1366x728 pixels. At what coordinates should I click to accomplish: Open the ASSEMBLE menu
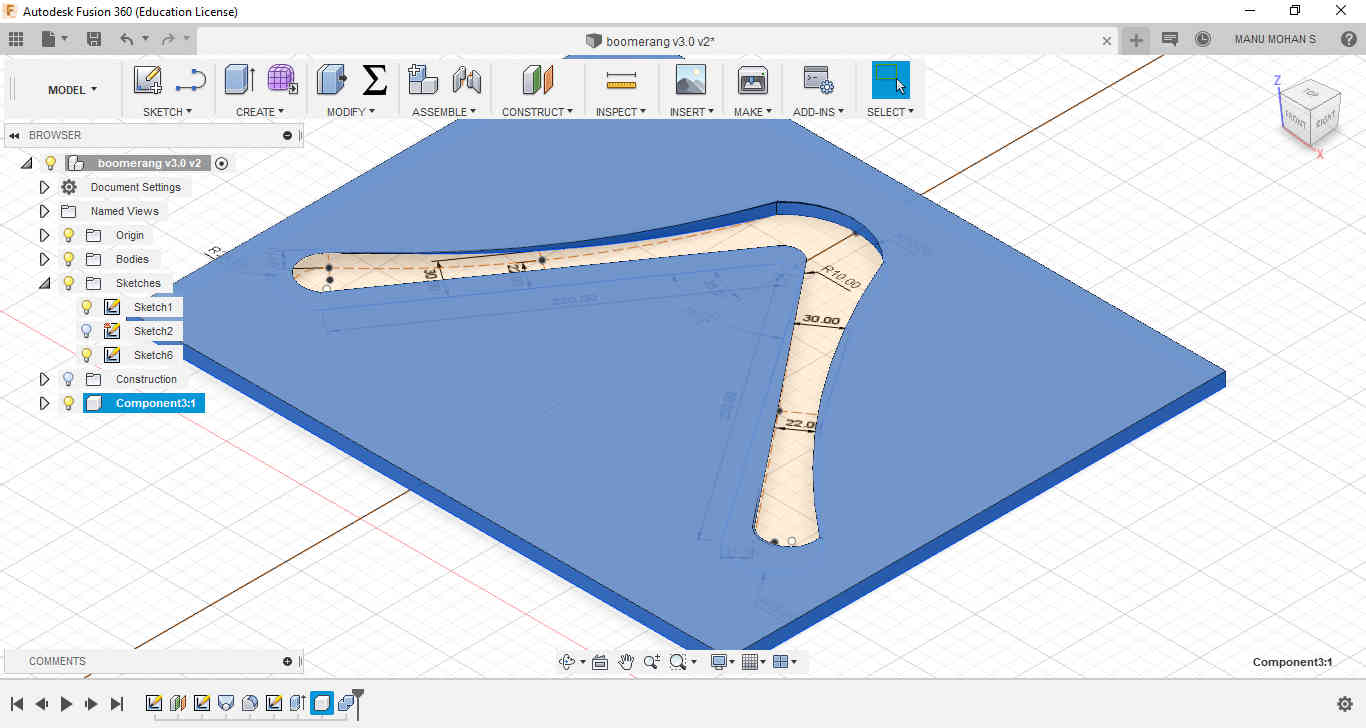(x=444, y=112)
